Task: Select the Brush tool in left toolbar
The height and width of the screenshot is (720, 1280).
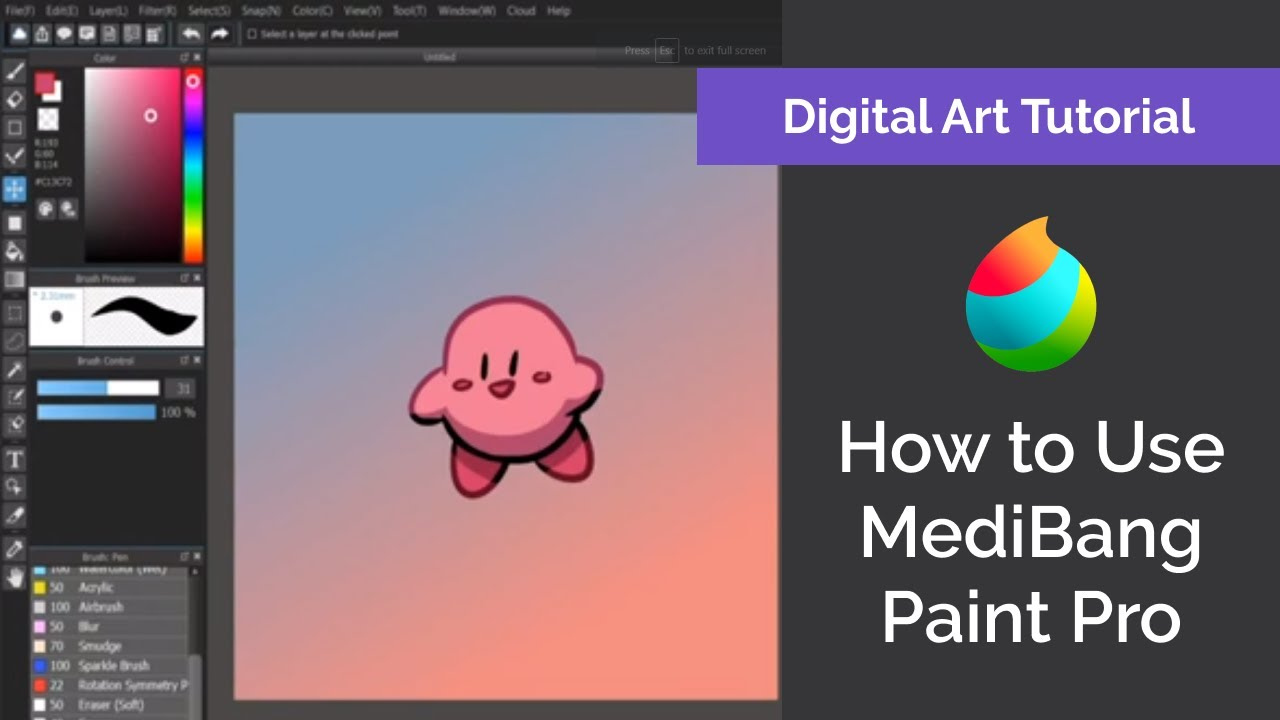Action: tap(15, 71)
